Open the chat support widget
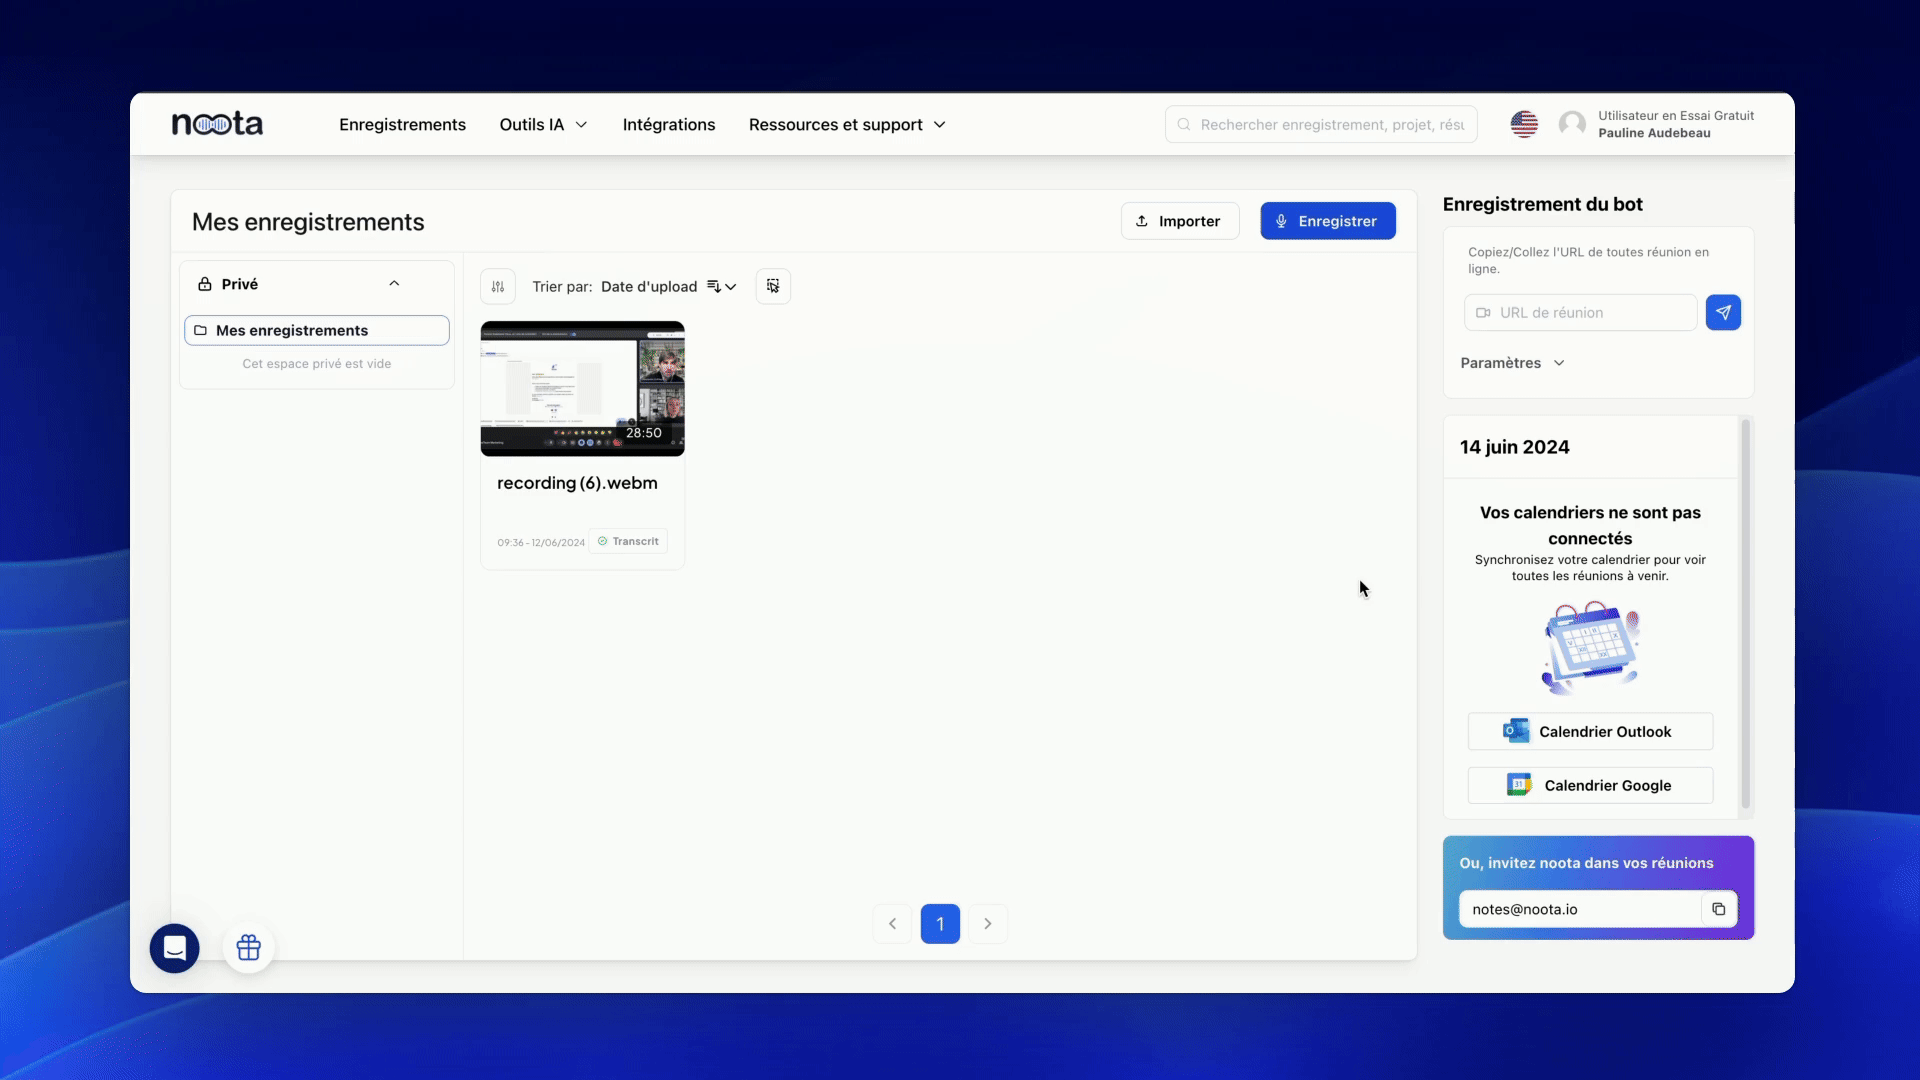 [x=175, y=948]
